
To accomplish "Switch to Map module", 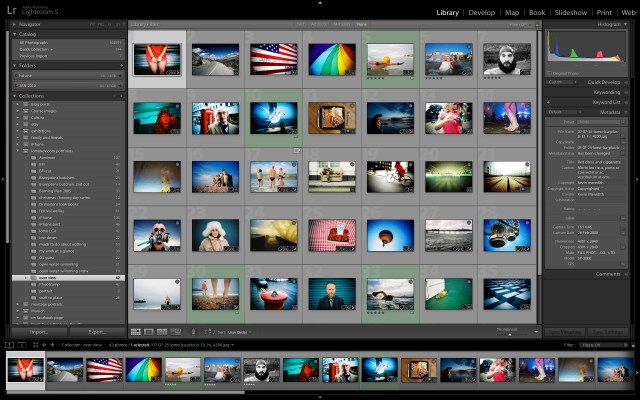I will tap(512, 13).
